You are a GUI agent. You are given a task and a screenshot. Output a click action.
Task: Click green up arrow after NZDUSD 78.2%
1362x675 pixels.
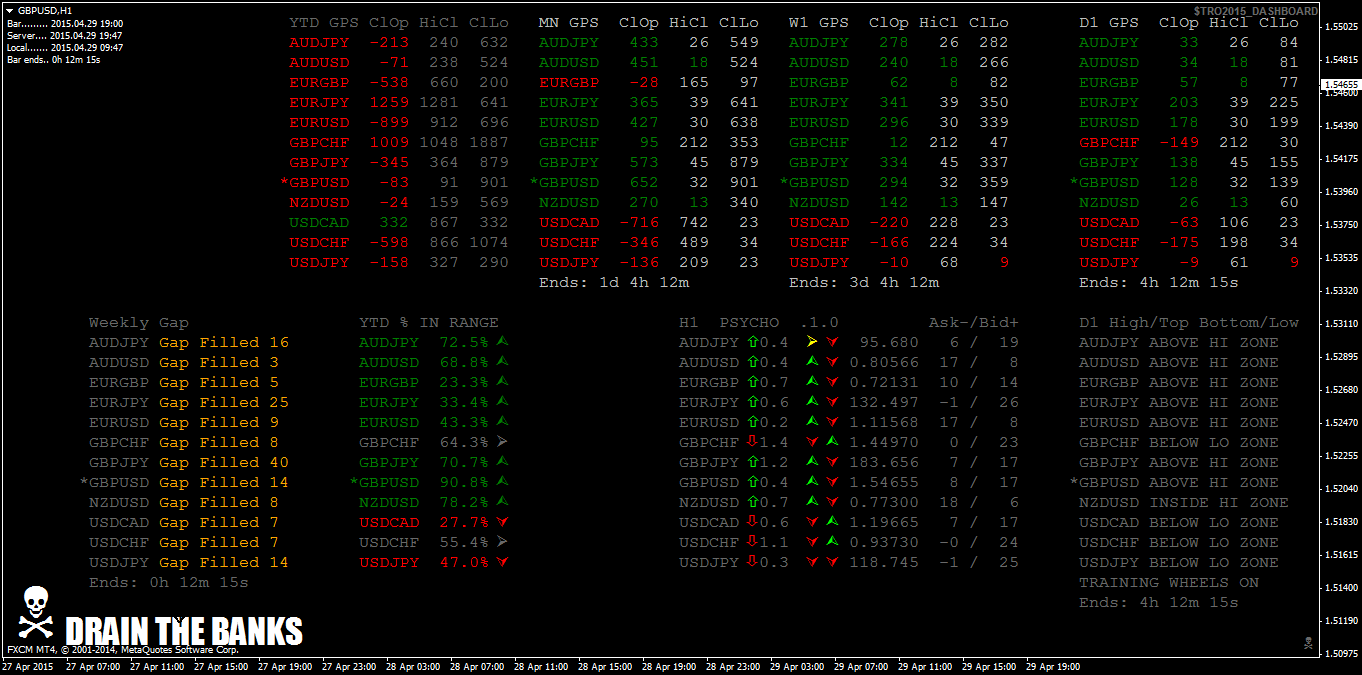pos(502,502)
